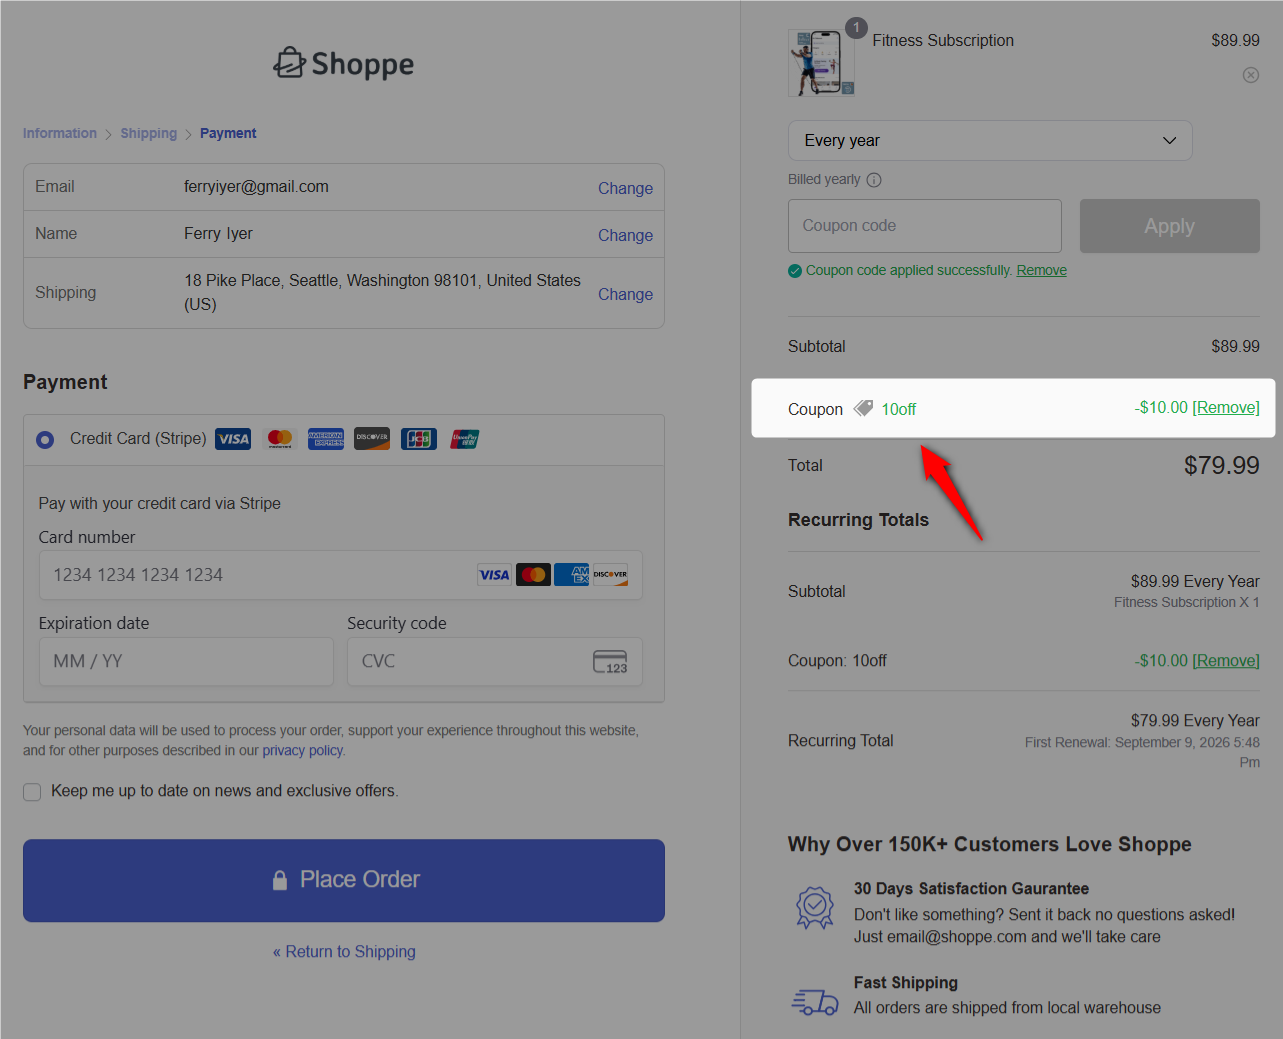
Task: Click the UnionPay card icon
Action: [464, 439]
